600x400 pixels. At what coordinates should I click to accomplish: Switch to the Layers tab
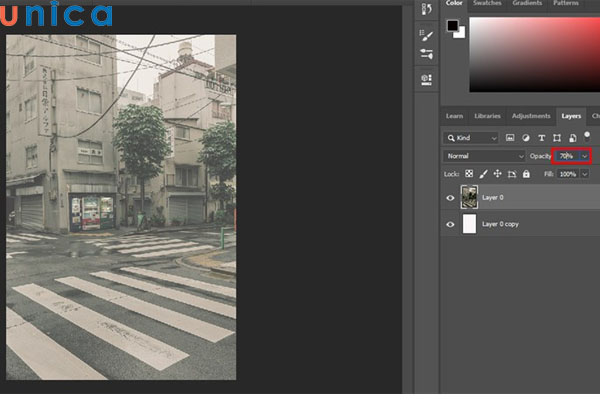point(571,116)
